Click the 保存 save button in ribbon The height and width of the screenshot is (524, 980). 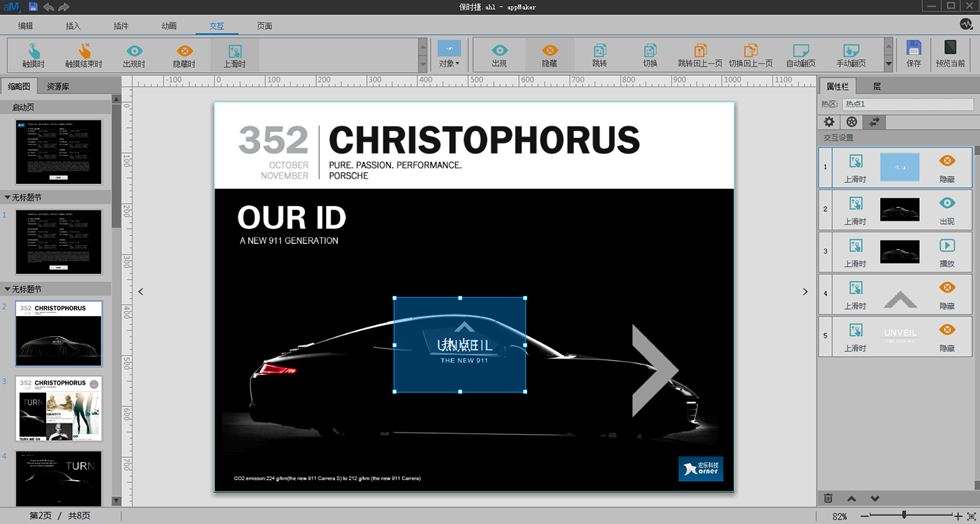(x=913, y=55)
